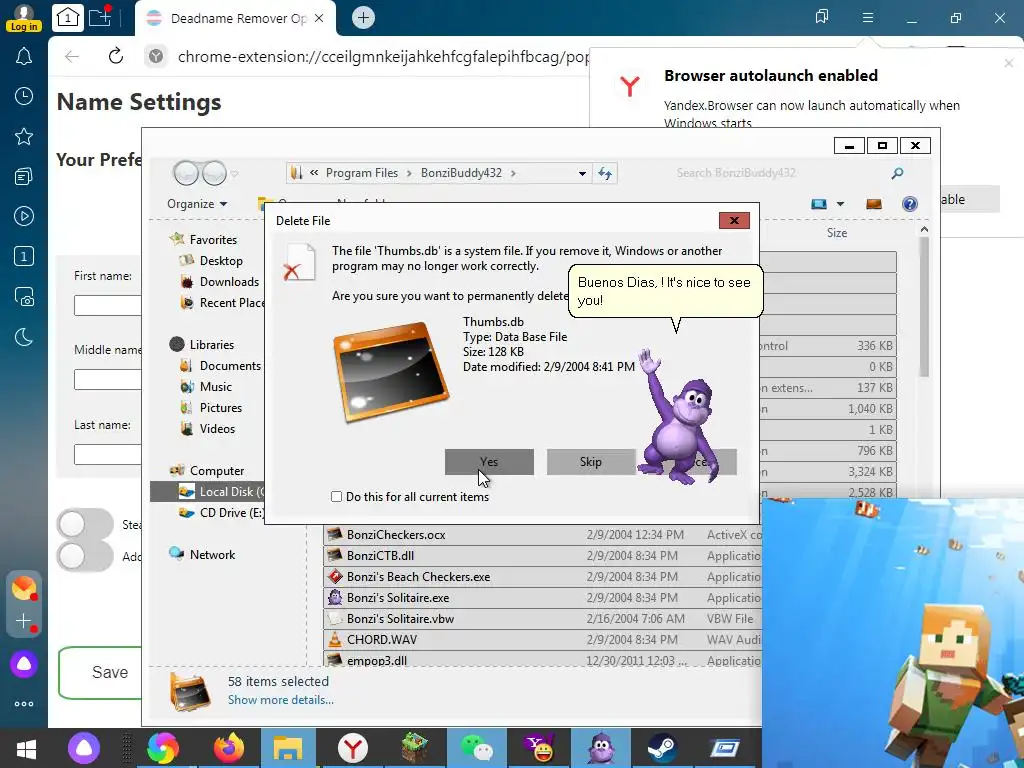Toggle Explorer preview pane icon

click(x=874, y=204)
